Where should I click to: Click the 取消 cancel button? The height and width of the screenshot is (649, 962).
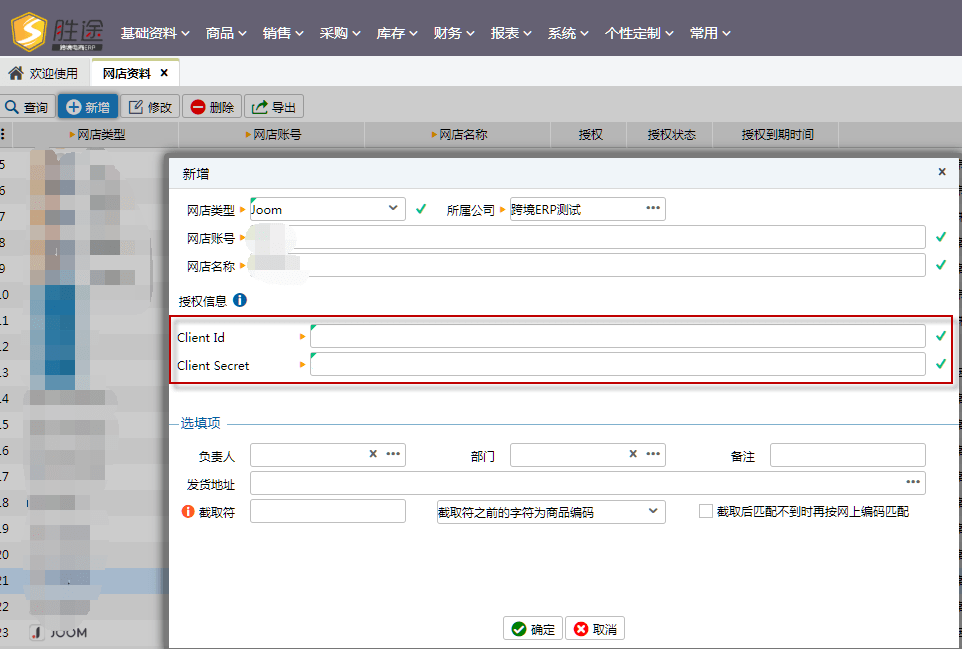click(x=595, y=629)
